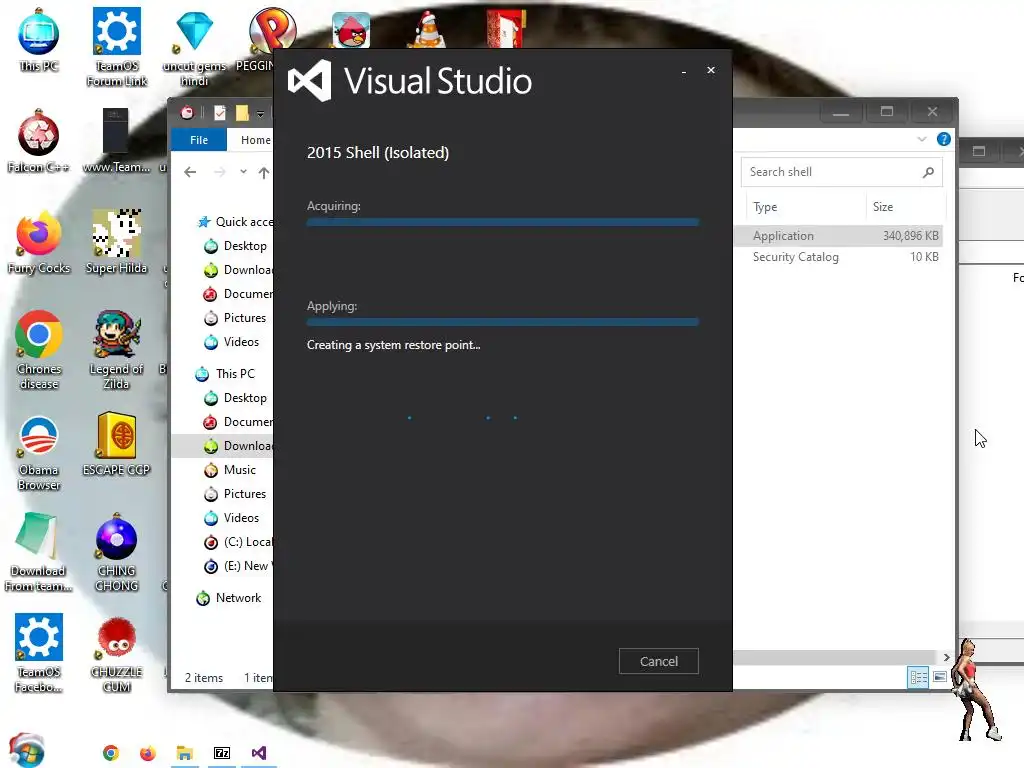Launch Chrones disease Chrome desktop icon
Screen dimensions: 1024x768
(39, 351)
